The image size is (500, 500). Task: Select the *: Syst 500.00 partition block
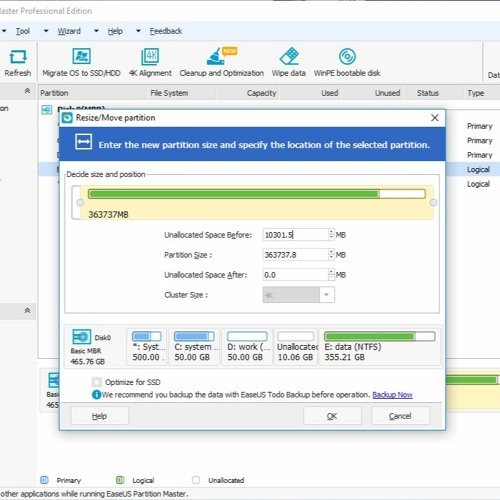(146, 347)
